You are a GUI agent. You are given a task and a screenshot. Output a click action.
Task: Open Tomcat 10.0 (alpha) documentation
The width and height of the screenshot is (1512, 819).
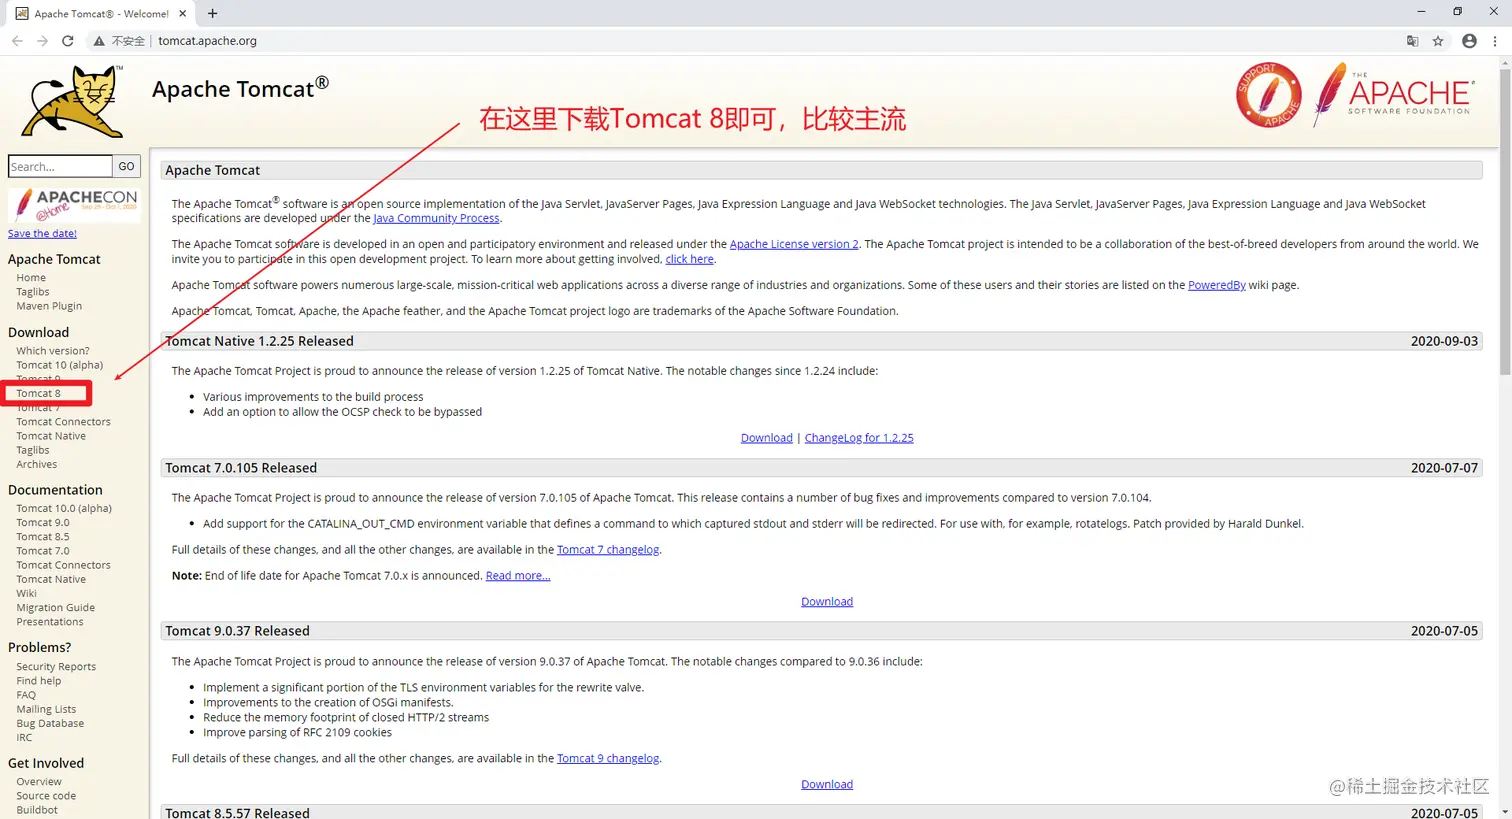[x=64, y=508]
